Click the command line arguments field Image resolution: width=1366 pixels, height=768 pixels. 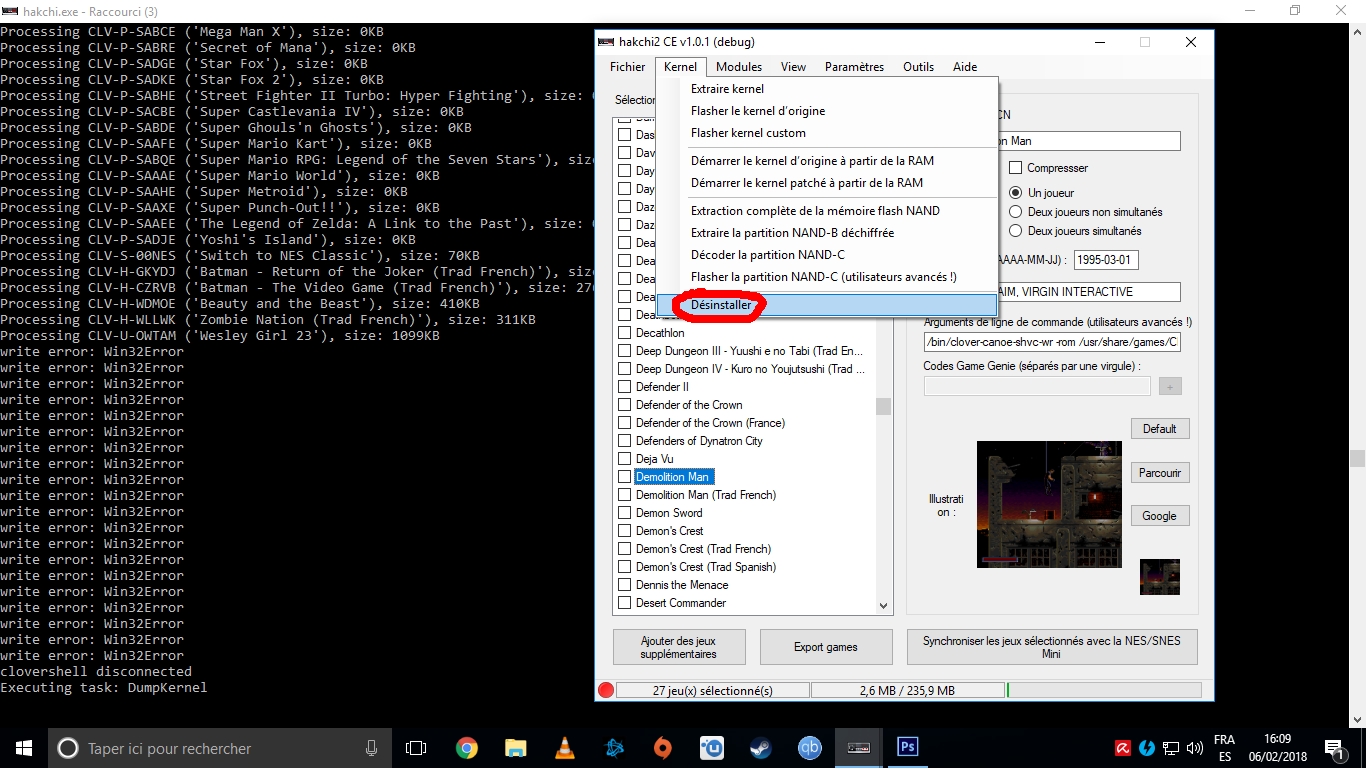1051,343
